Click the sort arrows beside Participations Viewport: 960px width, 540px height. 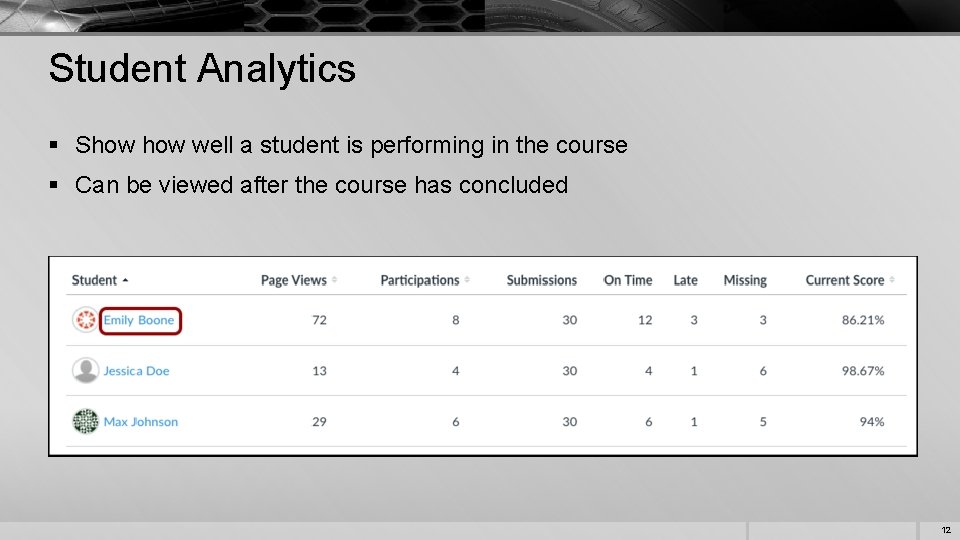pos(467,281)
